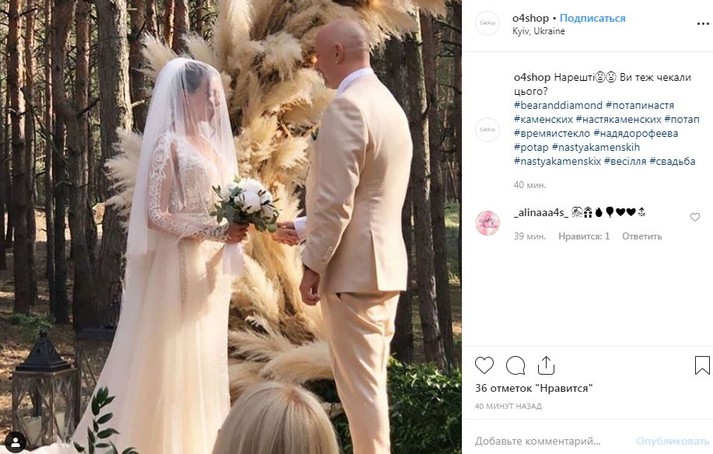Publish comment with Опубликовать button

[x=673, y=441]
